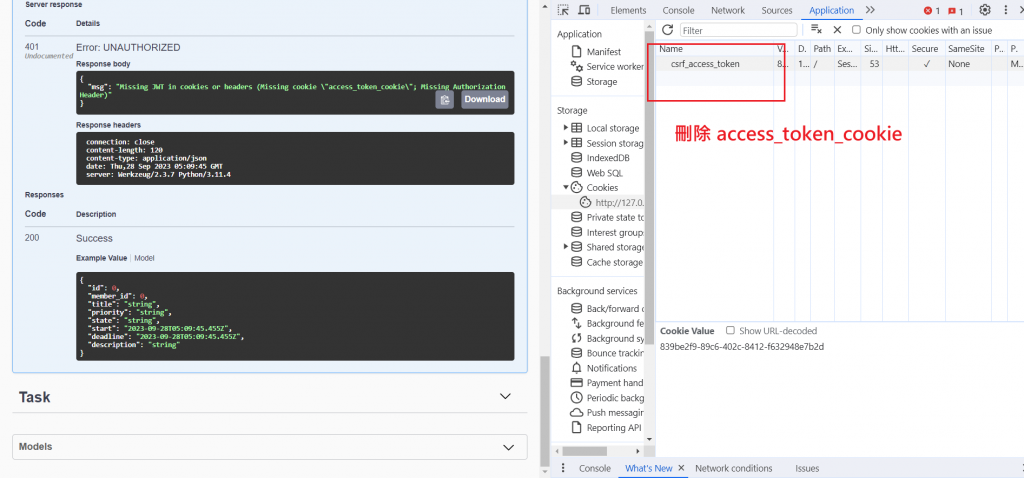
Task: Select Cache storage entry
Action: 607,262
